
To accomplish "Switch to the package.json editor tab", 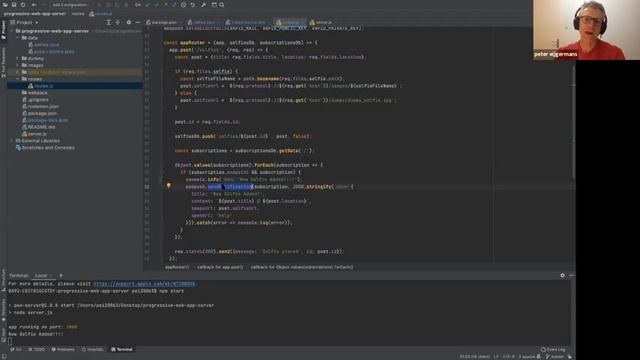I will coord(162,22).
